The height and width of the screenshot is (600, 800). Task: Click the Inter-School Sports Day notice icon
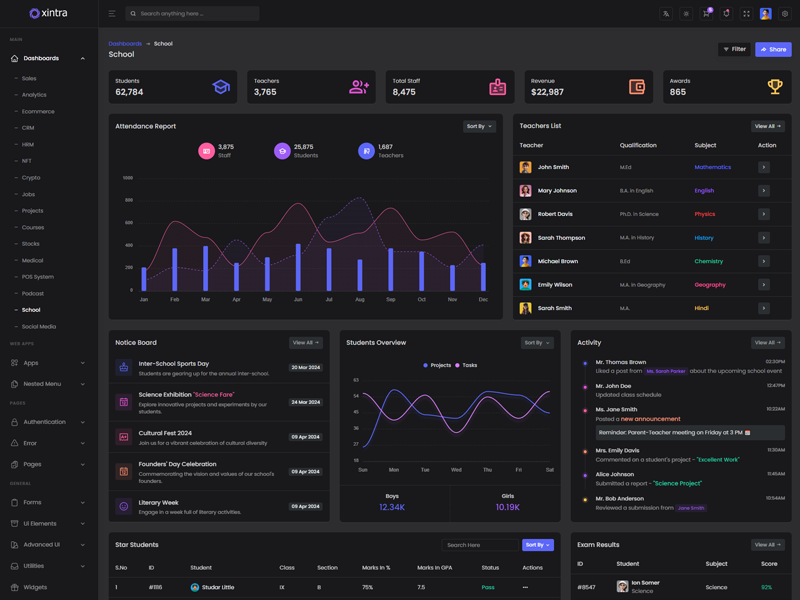point(124,368)
